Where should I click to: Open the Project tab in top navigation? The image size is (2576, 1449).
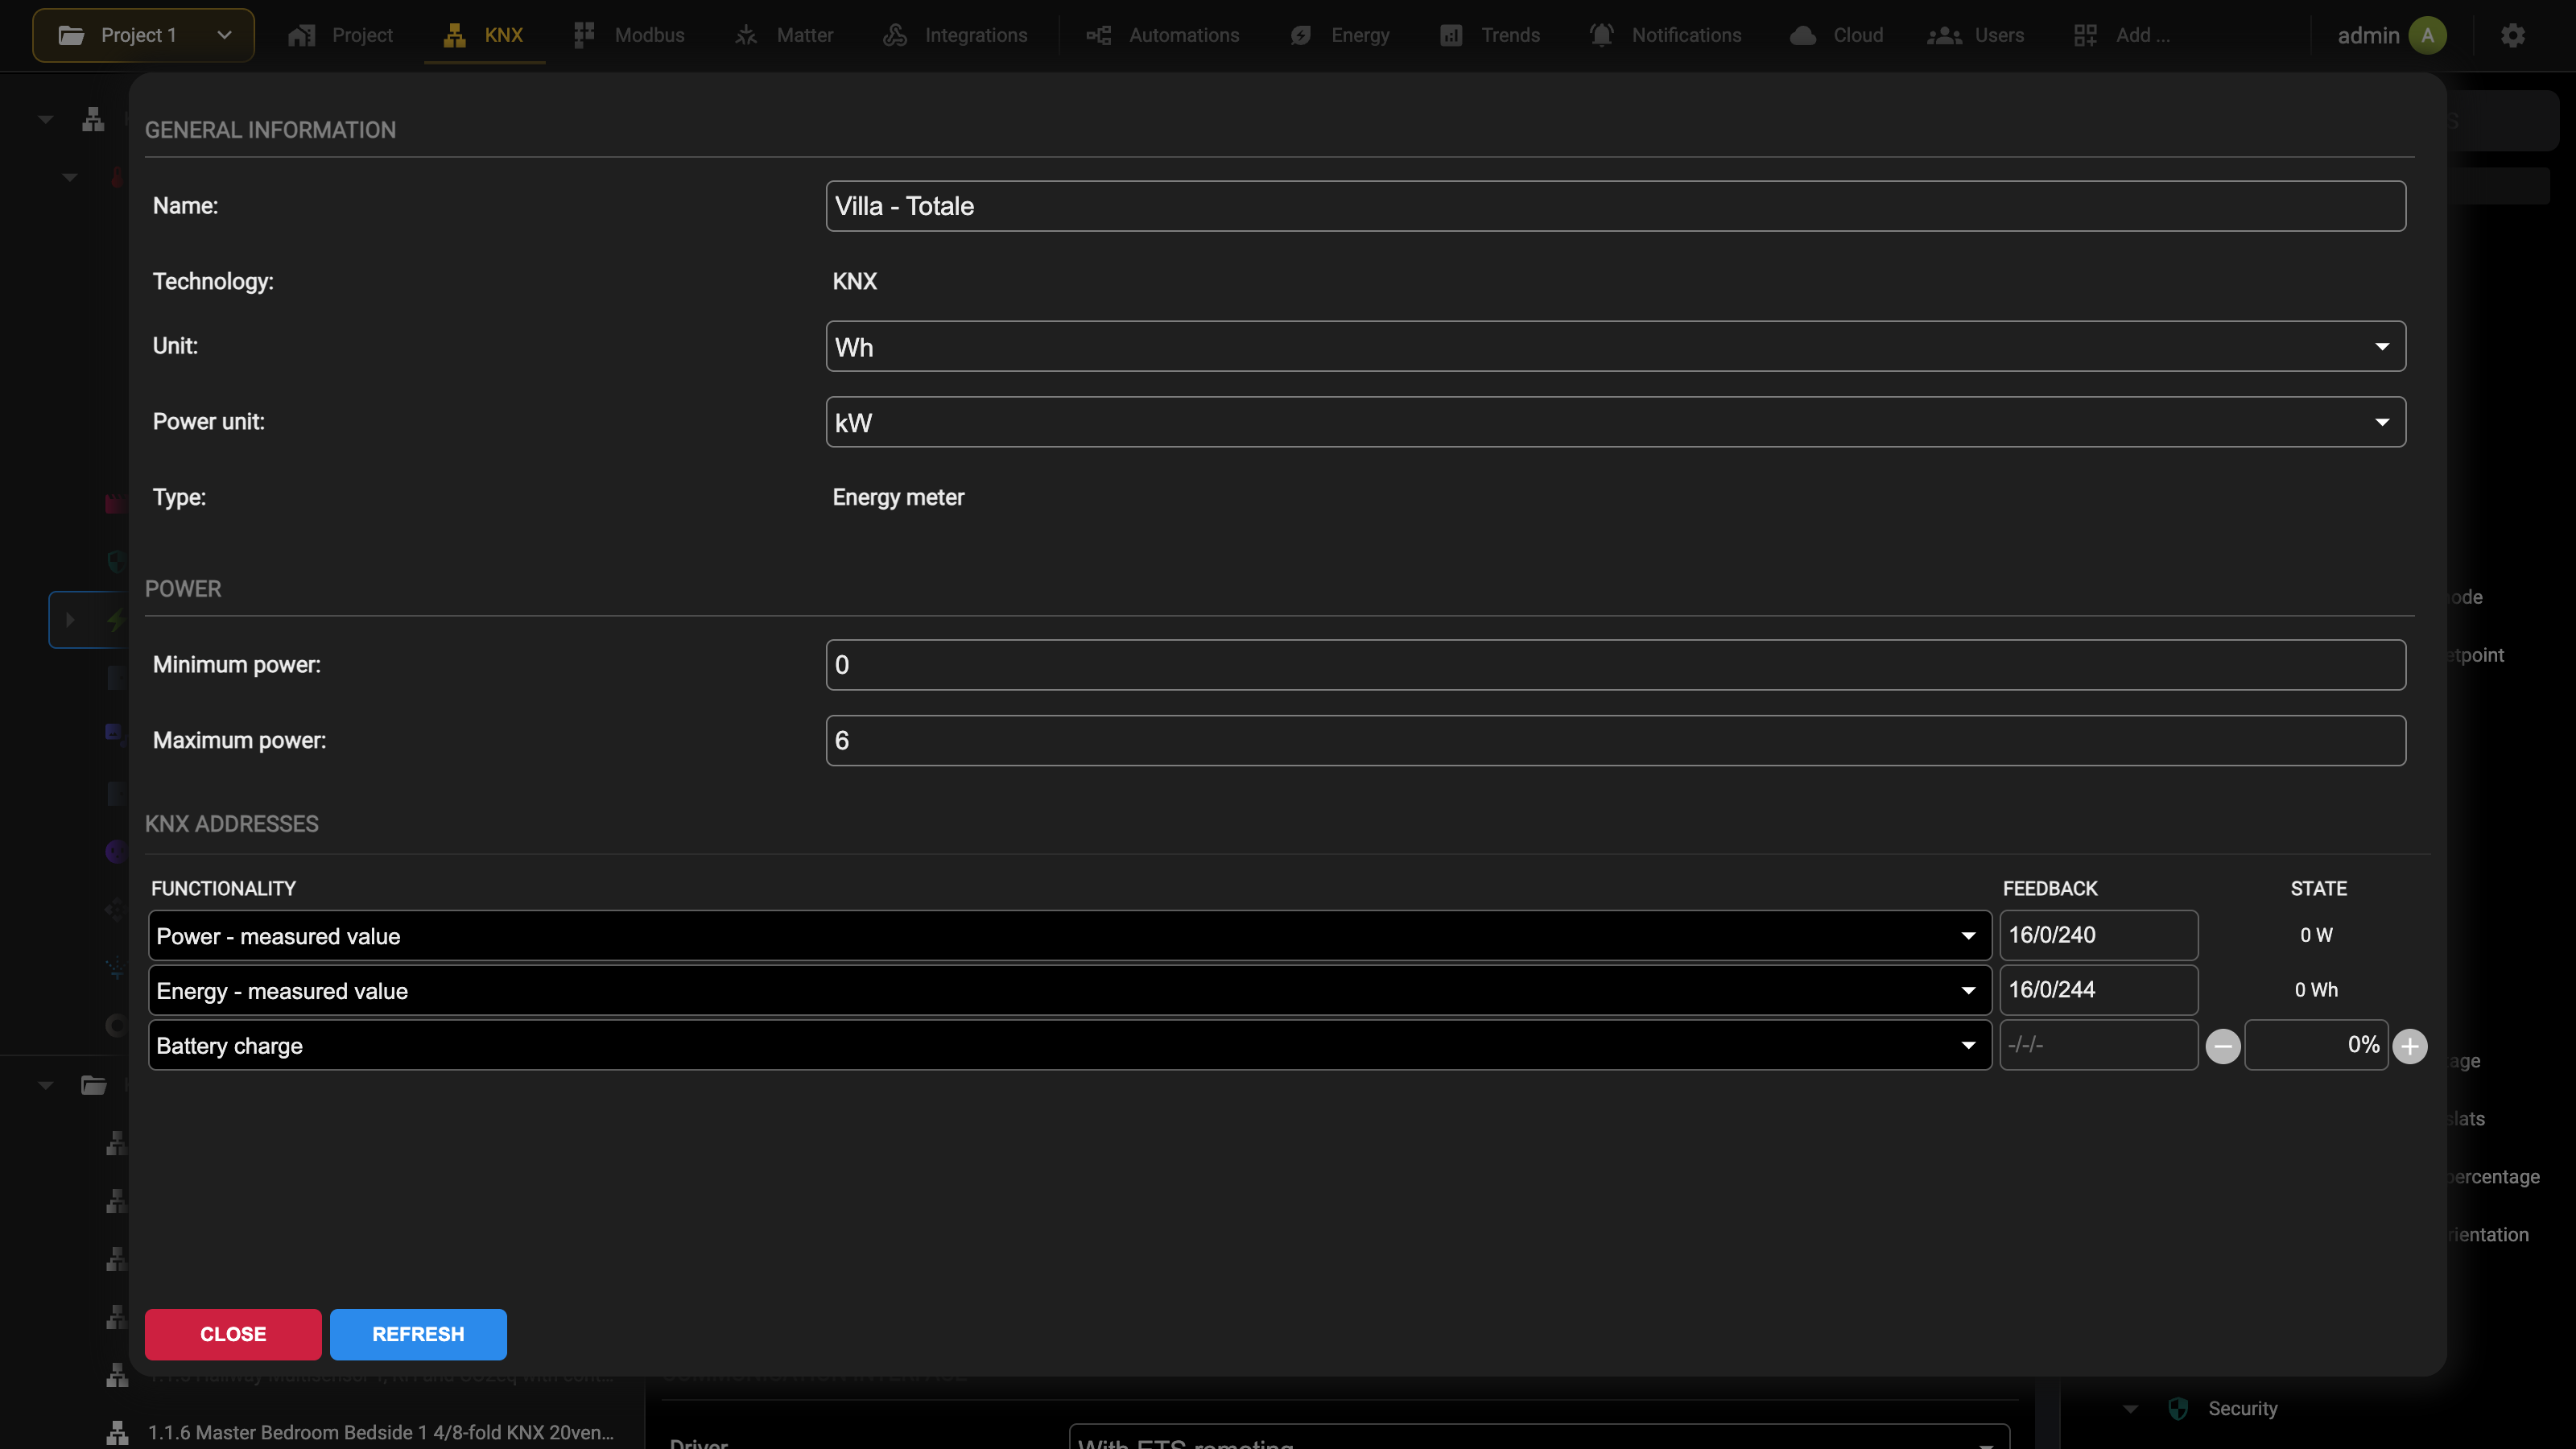[340, 35]
